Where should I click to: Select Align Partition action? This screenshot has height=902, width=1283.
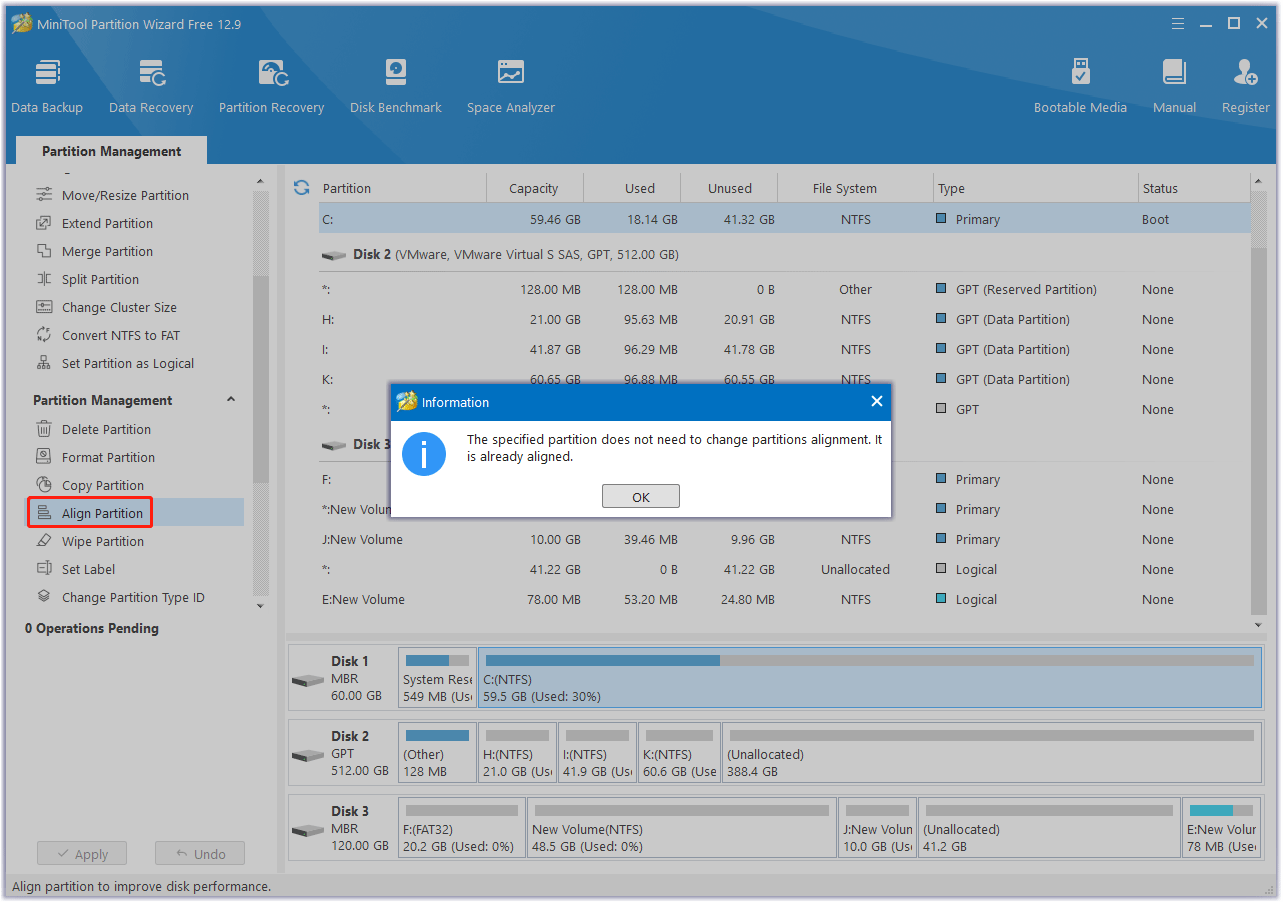(102, 513)
